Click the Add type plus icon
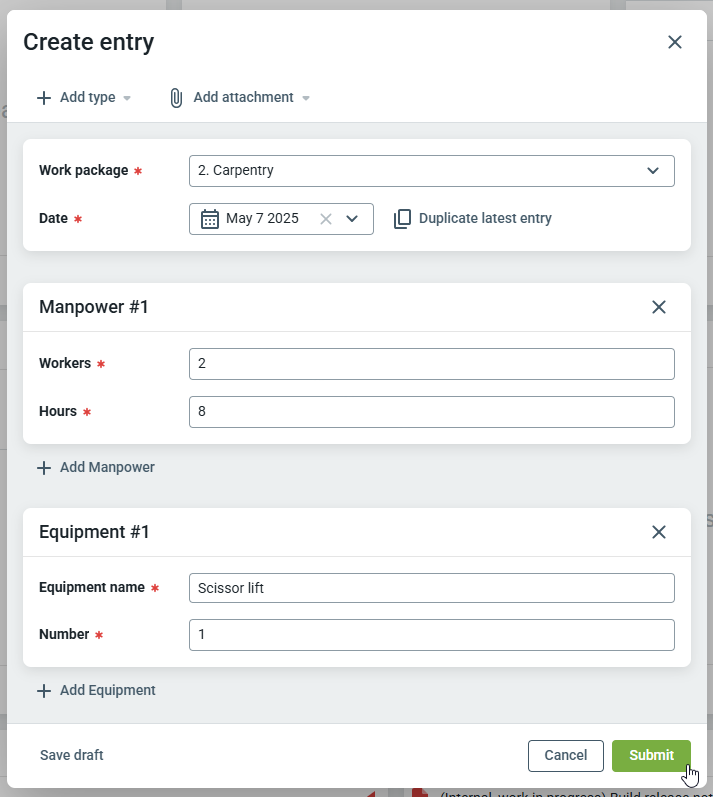 (x=44, y=98)
